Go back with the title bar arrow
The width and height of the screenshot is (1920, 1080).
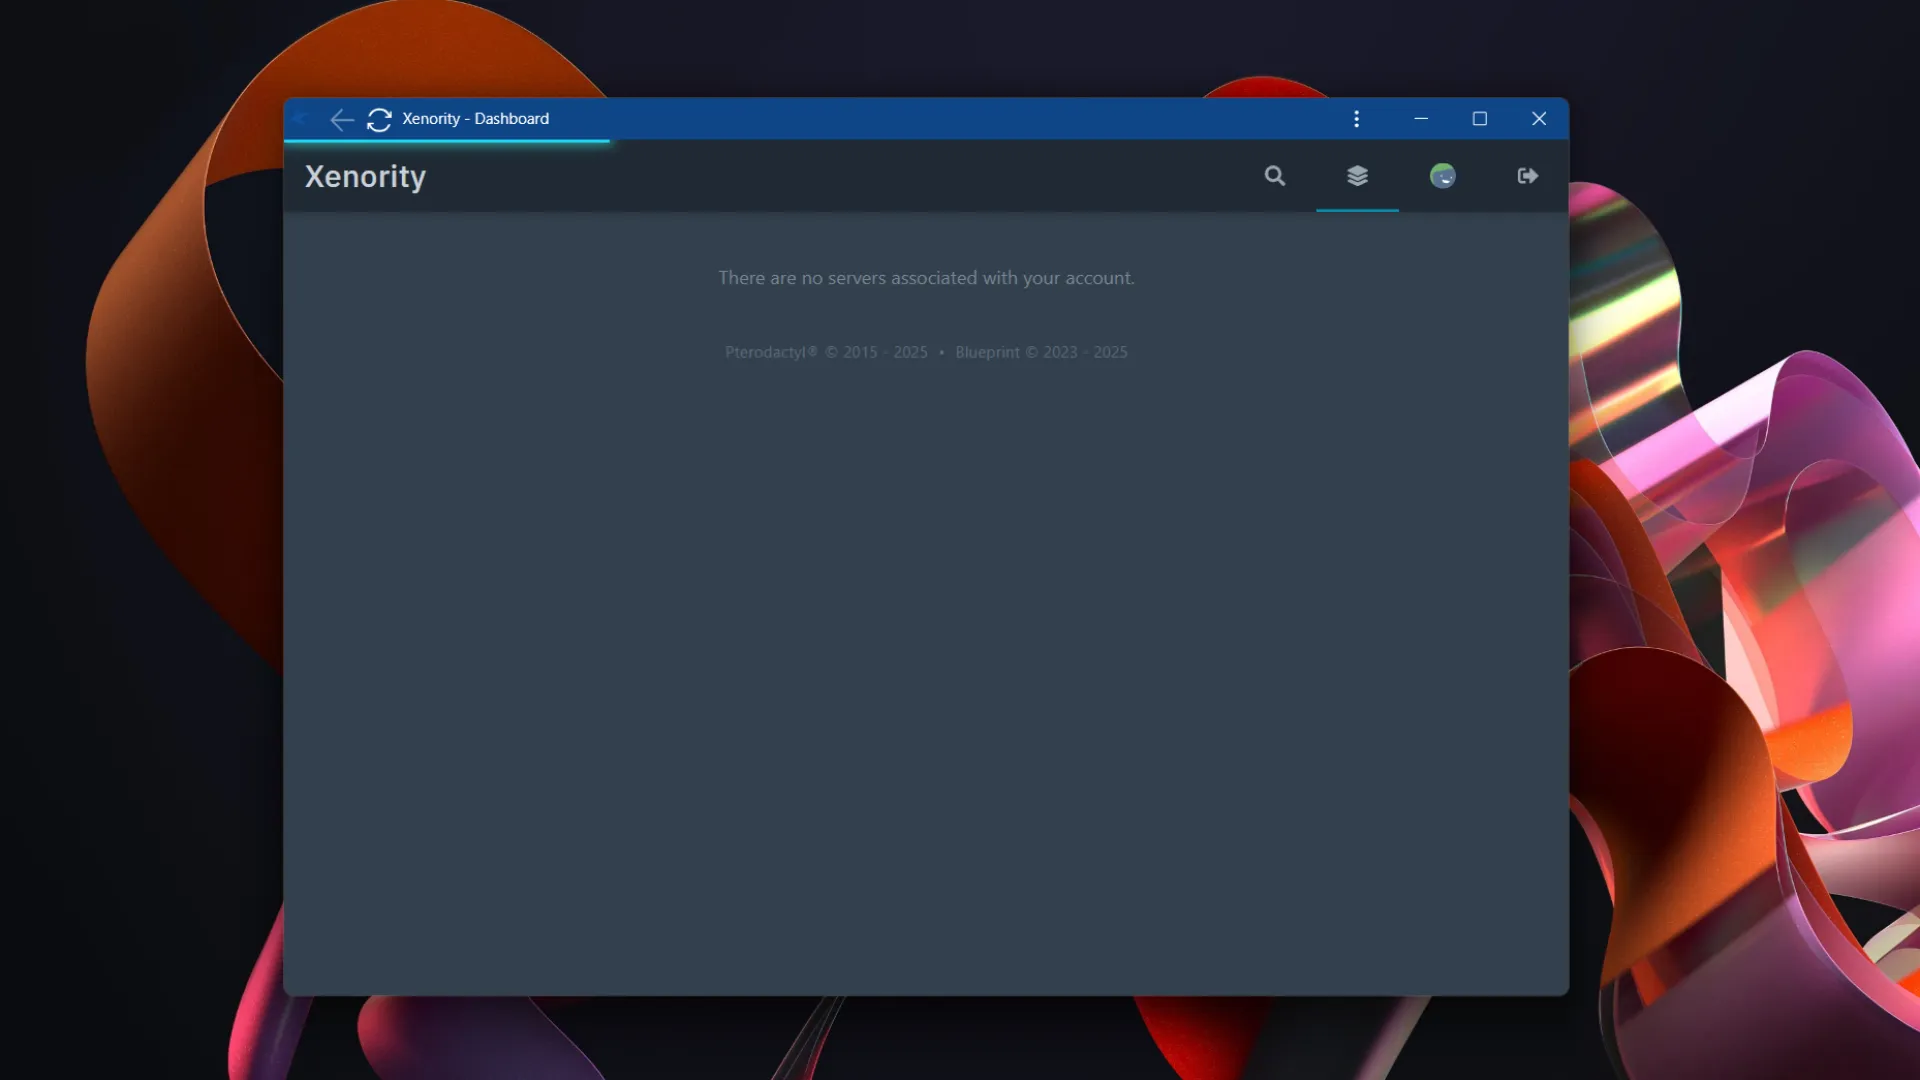[341, 119]
